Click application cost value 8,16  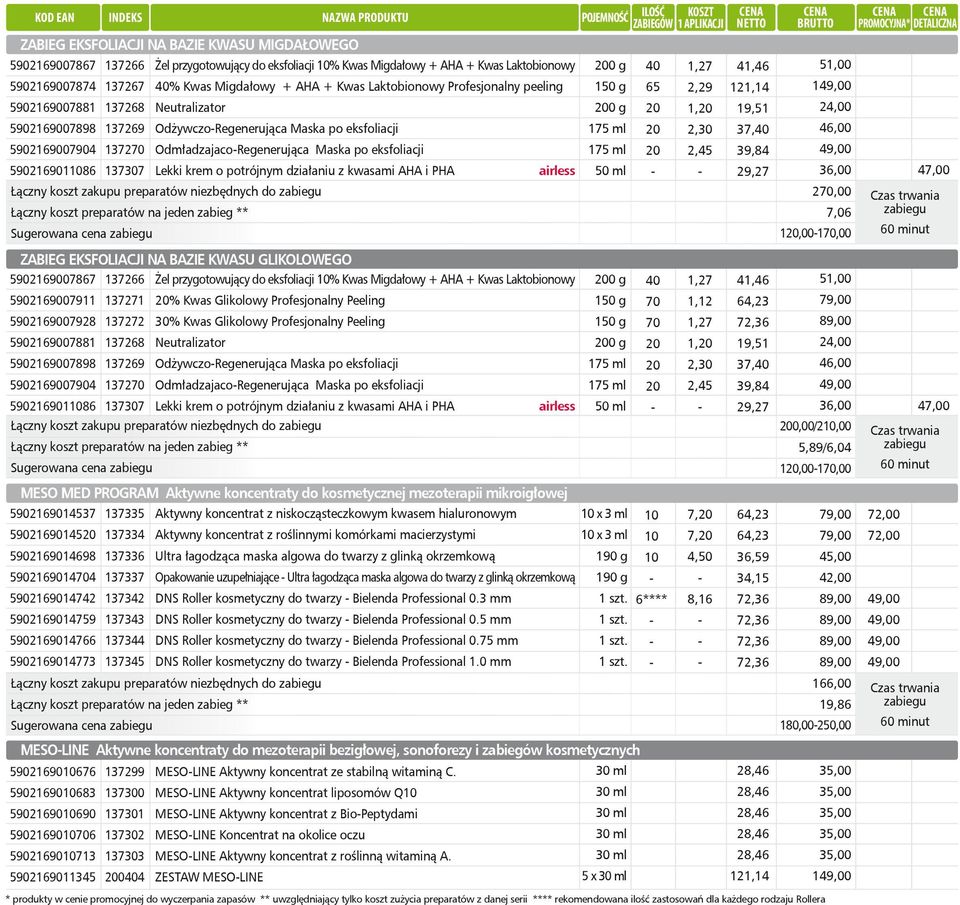(x=700, y=599)
